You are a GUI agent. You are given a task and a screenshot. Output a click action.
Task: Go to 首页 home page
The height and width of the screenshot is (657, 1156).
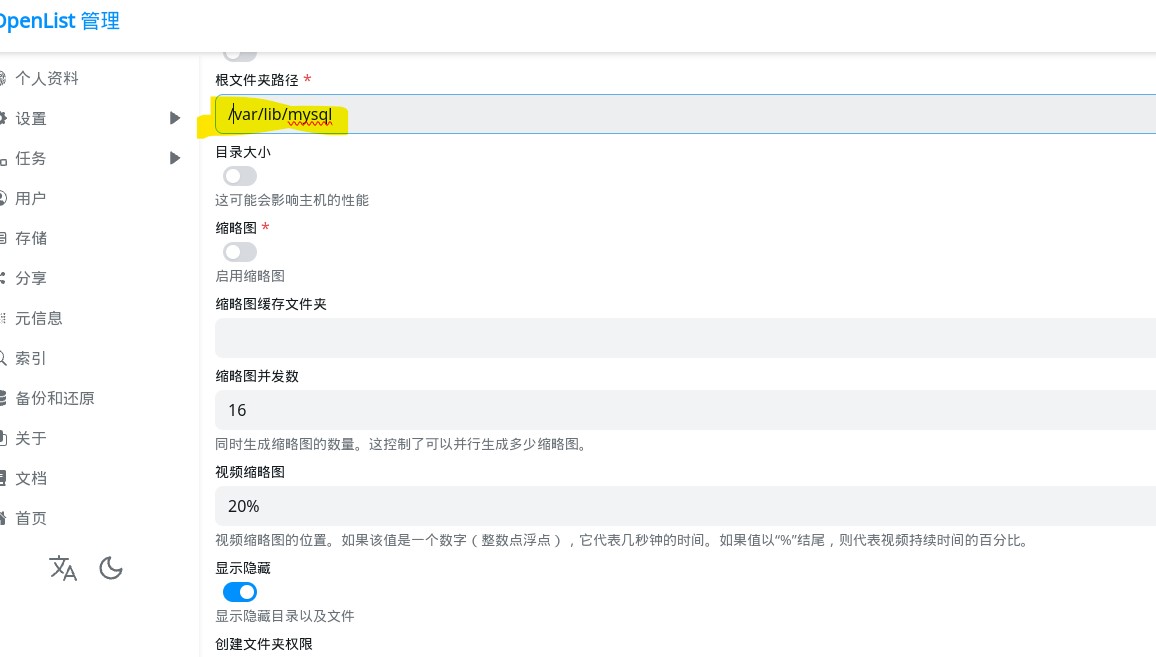pyautogui.click(x=31, y=518)
